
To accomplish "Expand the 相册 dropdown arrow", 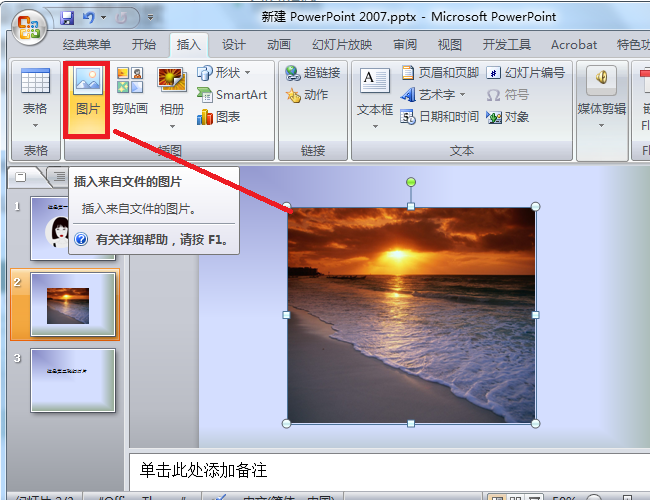I will pos(172,126).
